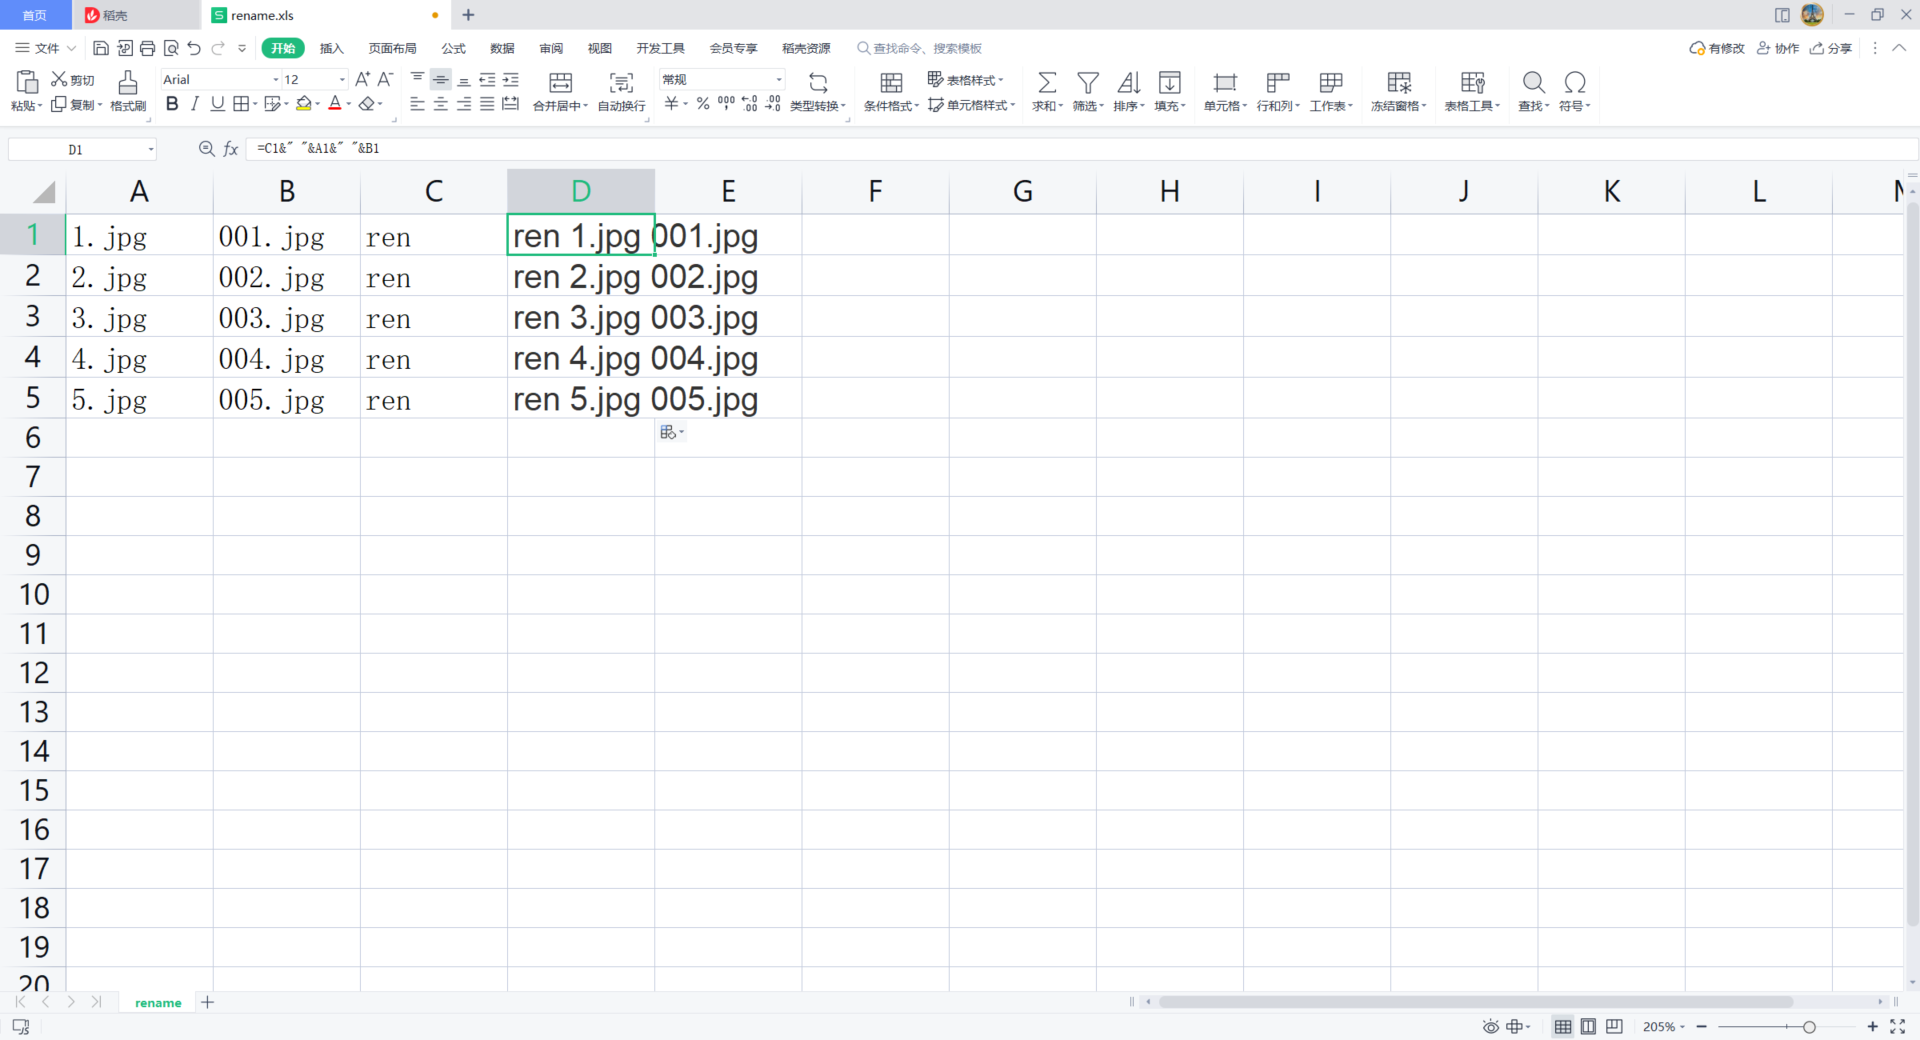Click the Save icon in quick access toolbar

pos(100,48)
